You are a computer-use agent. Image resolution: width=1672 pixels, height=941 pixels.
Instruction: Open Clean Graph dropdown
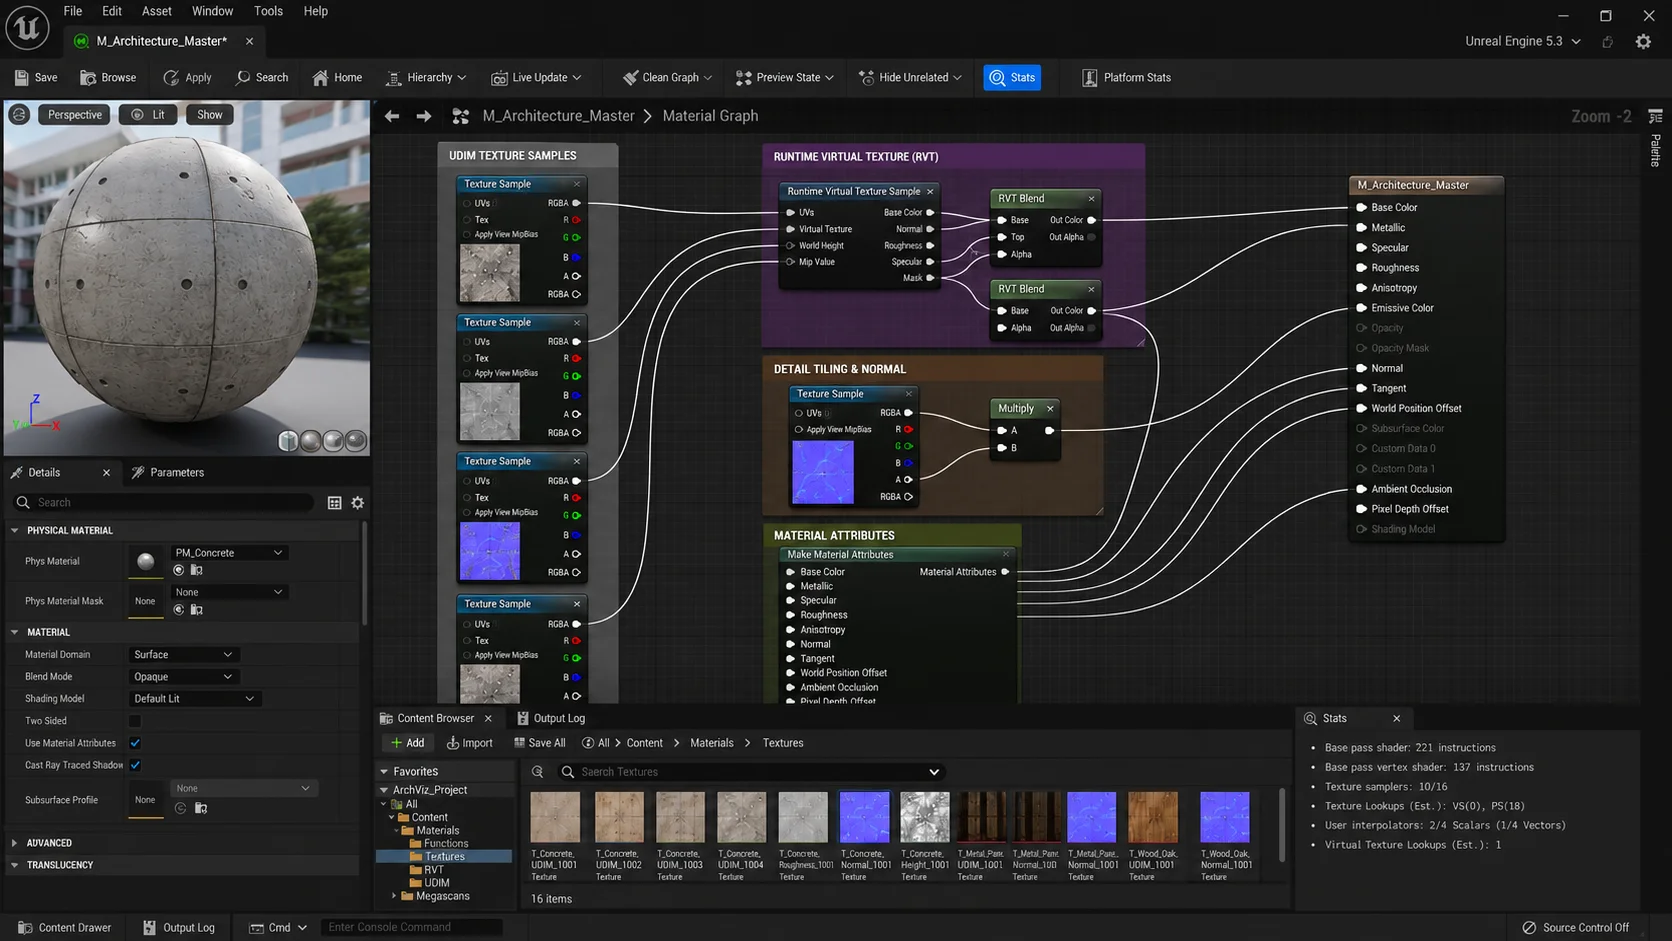click(x=667, y=77)
